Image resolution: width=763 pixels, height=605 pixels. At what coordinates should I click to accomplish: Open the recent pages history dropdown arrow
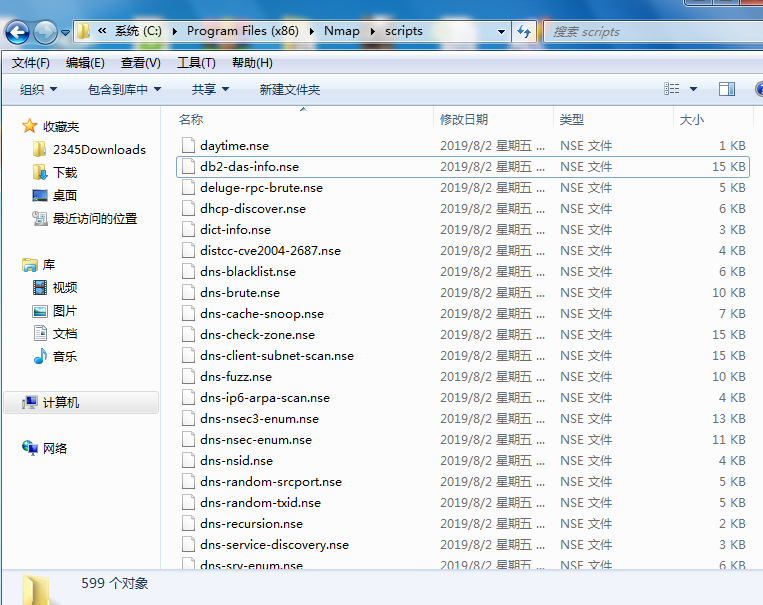[x=65, y=33]
